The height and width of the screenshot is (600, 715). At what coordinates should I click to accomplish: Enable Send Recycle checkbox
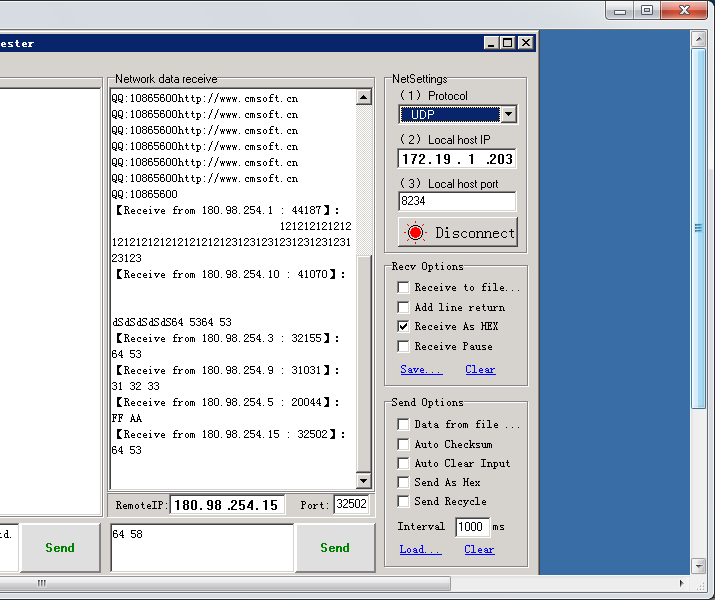pos(404,501)
